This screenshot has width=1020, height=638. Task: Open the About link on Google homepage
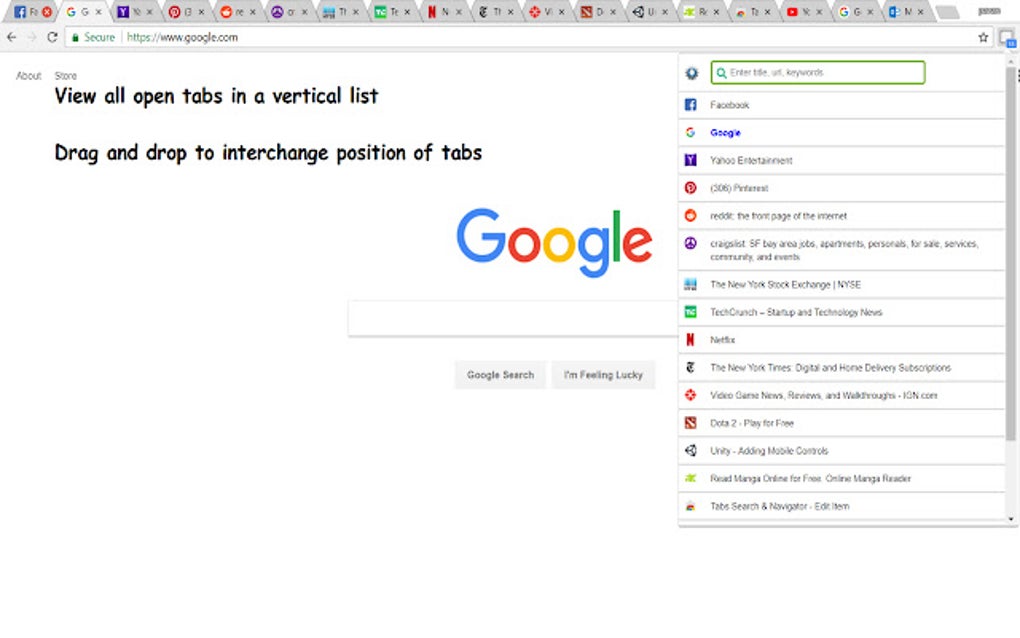click(28, 75)
